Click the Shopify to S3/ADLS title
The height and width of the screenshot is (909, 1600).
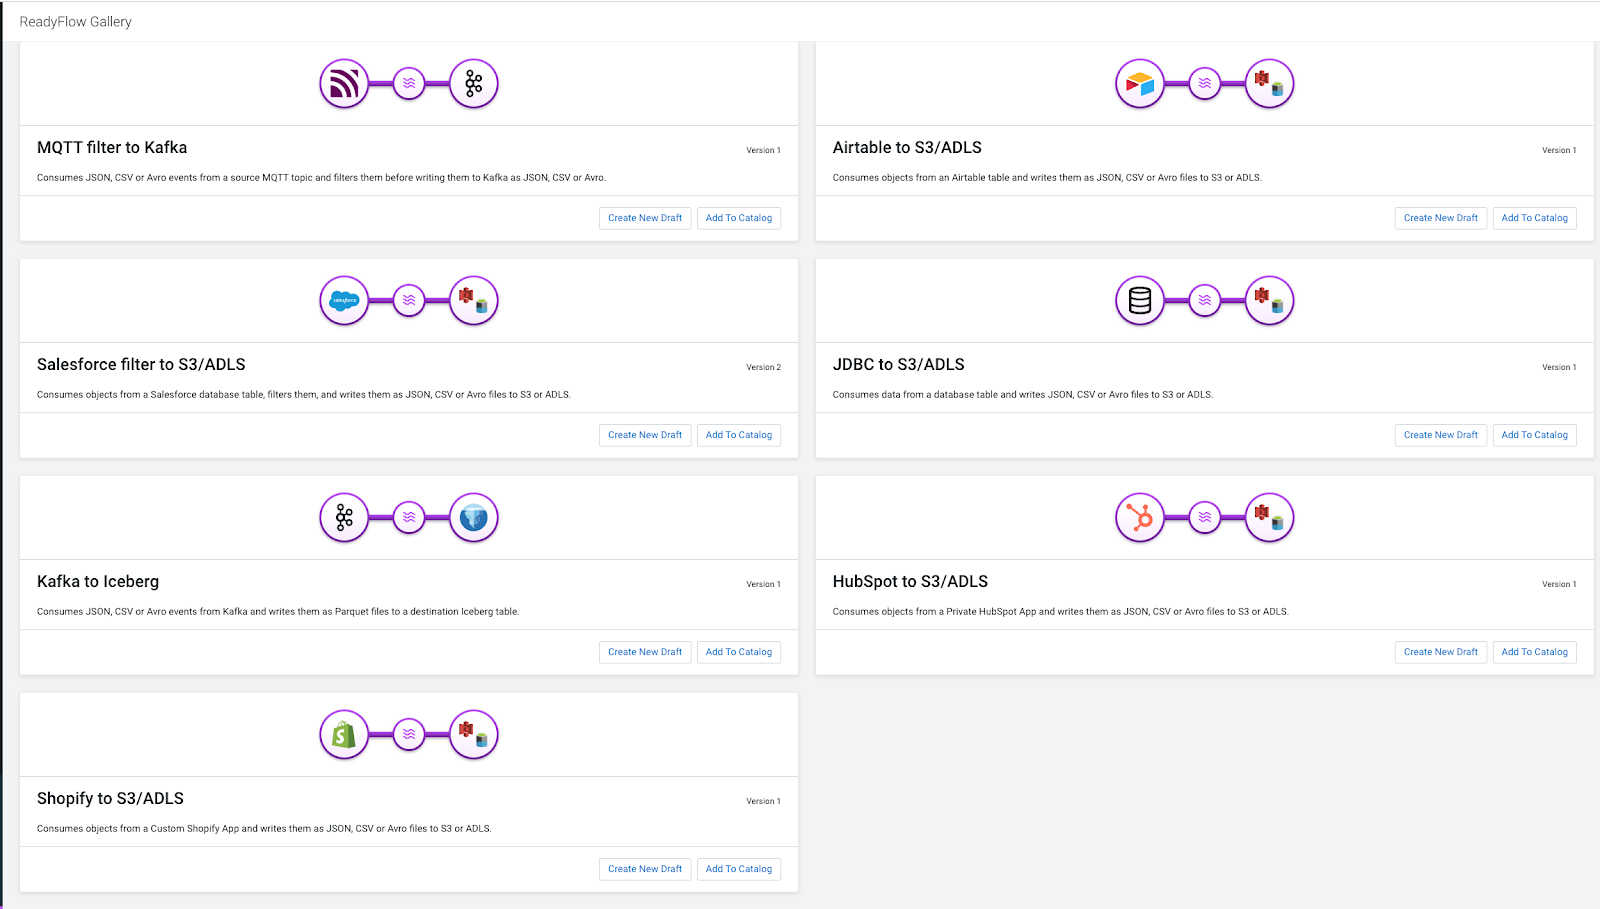click(110, 798)
